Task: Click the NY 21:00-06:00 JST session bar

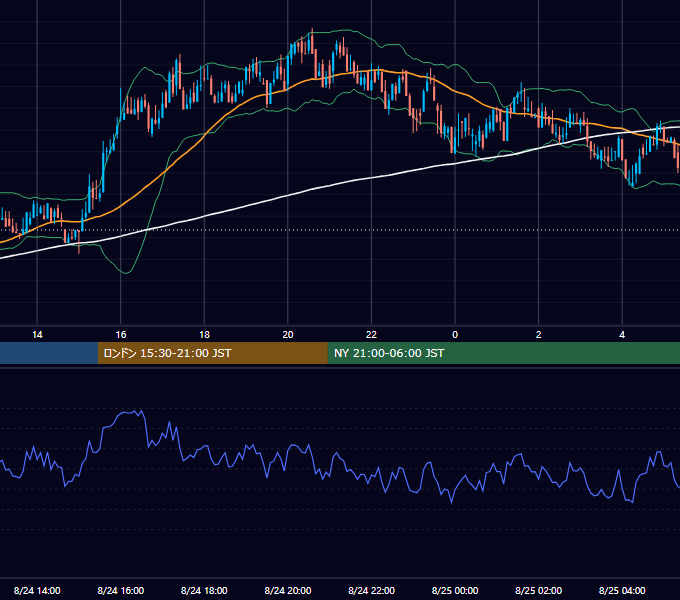Action: 503,353
